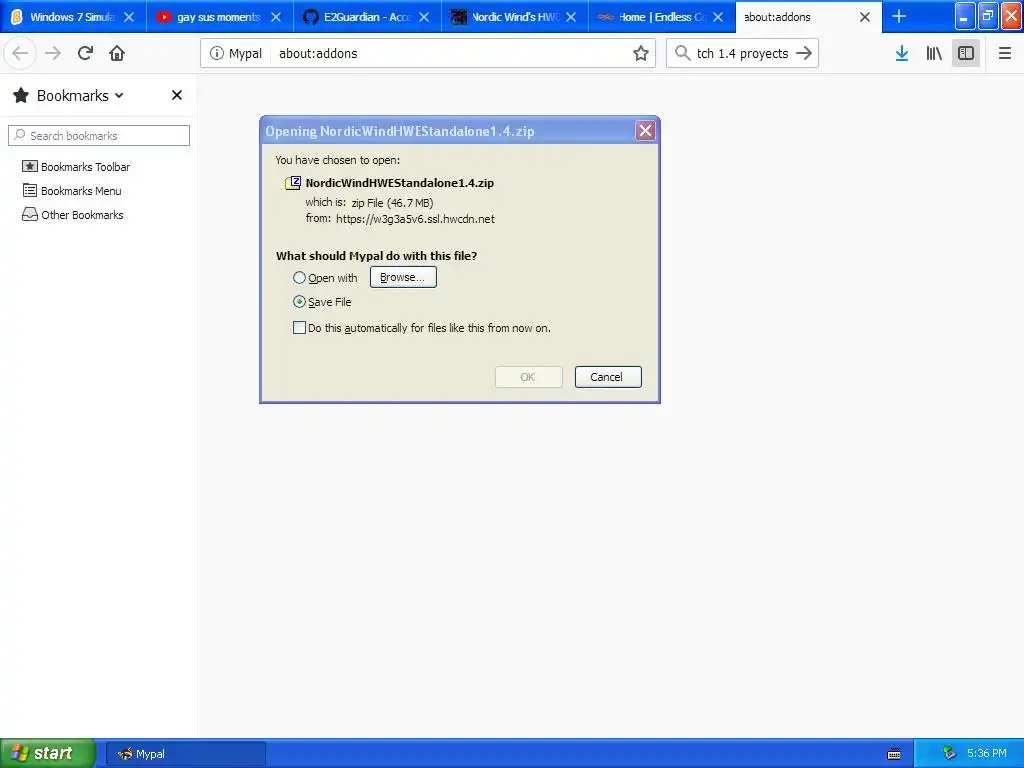This screenshot has height=768, width=1024.
Task: Select Other Bookmarks folder
Action: (74, 215)
